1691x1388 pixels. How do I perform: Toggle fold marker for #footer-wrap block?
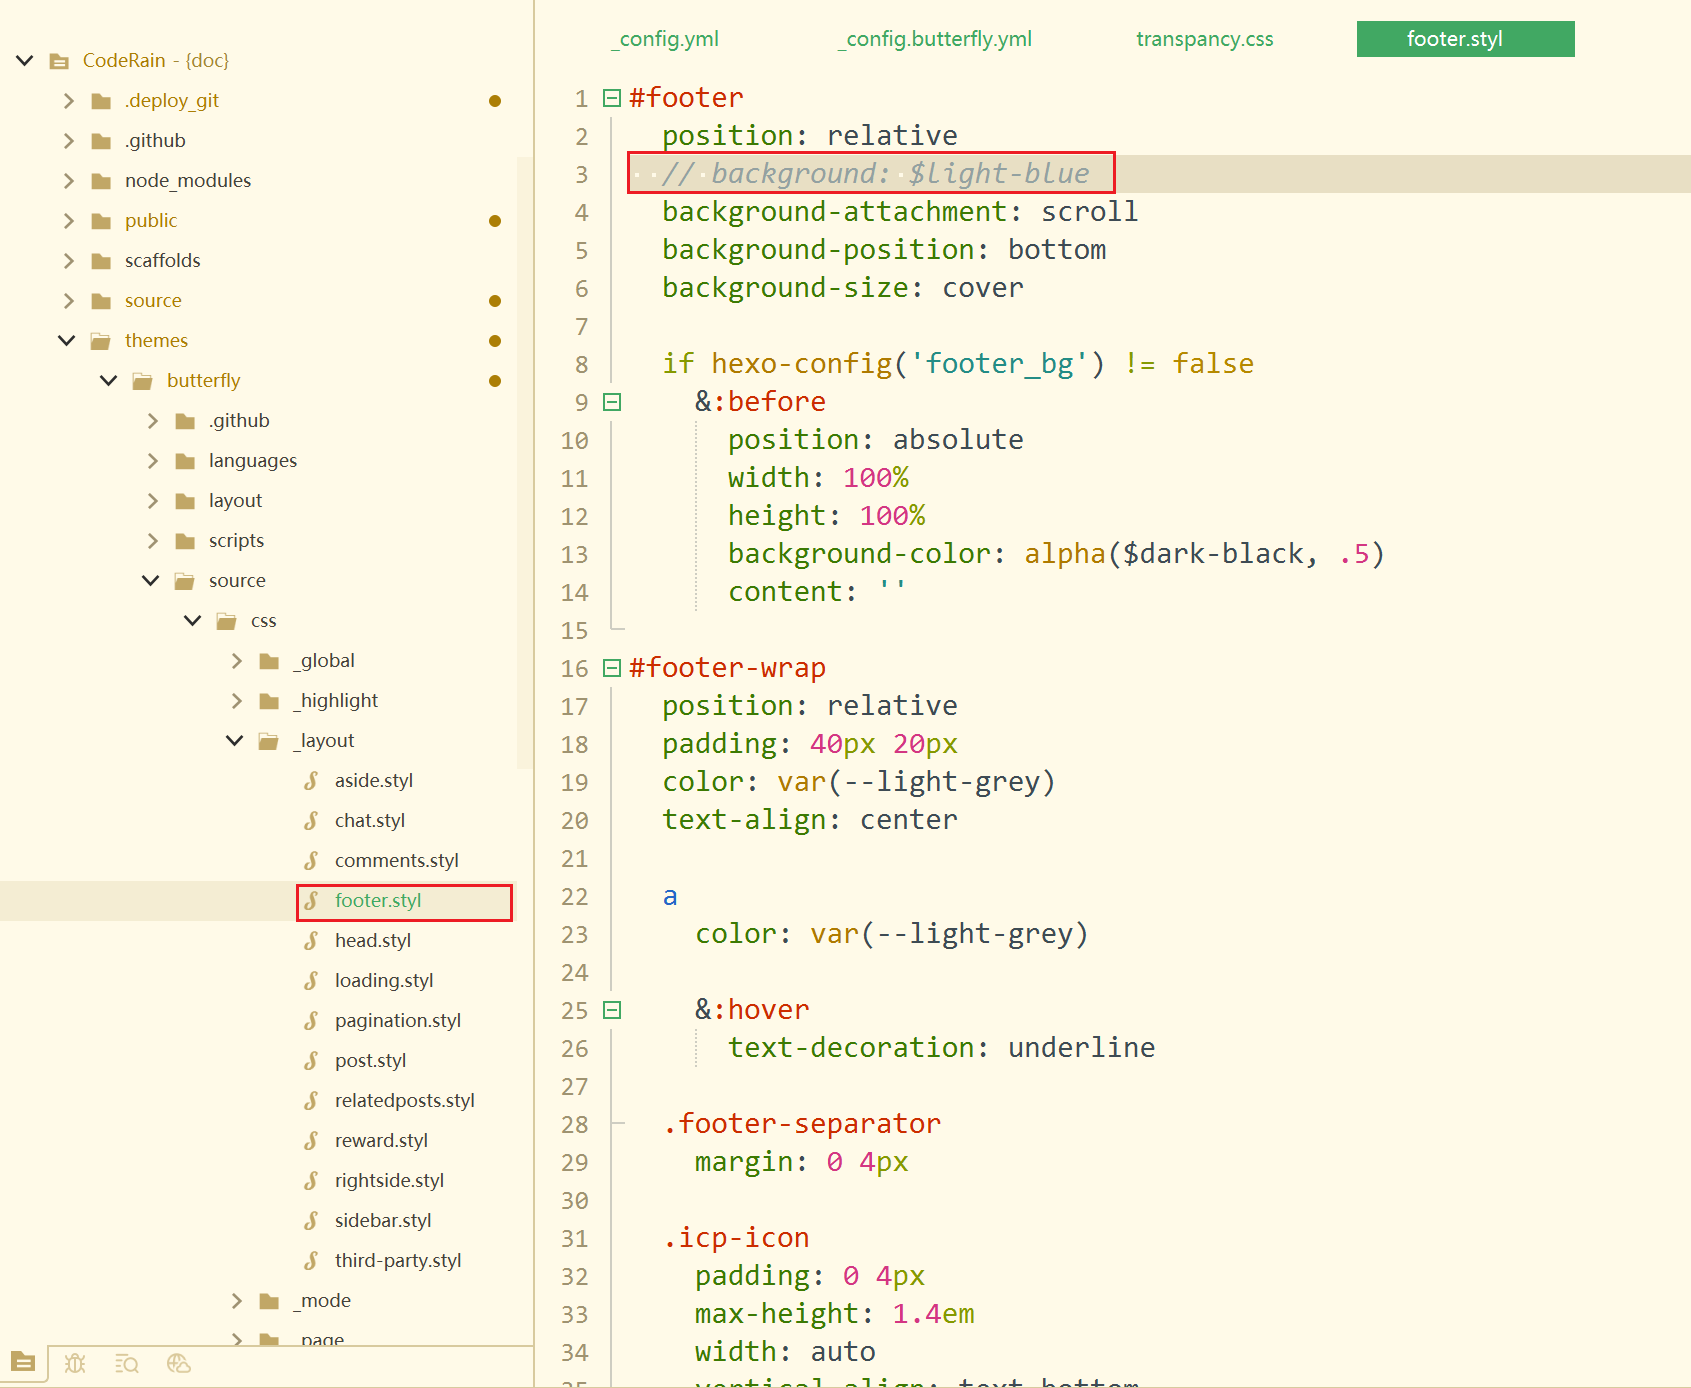[x=612, y=668]
